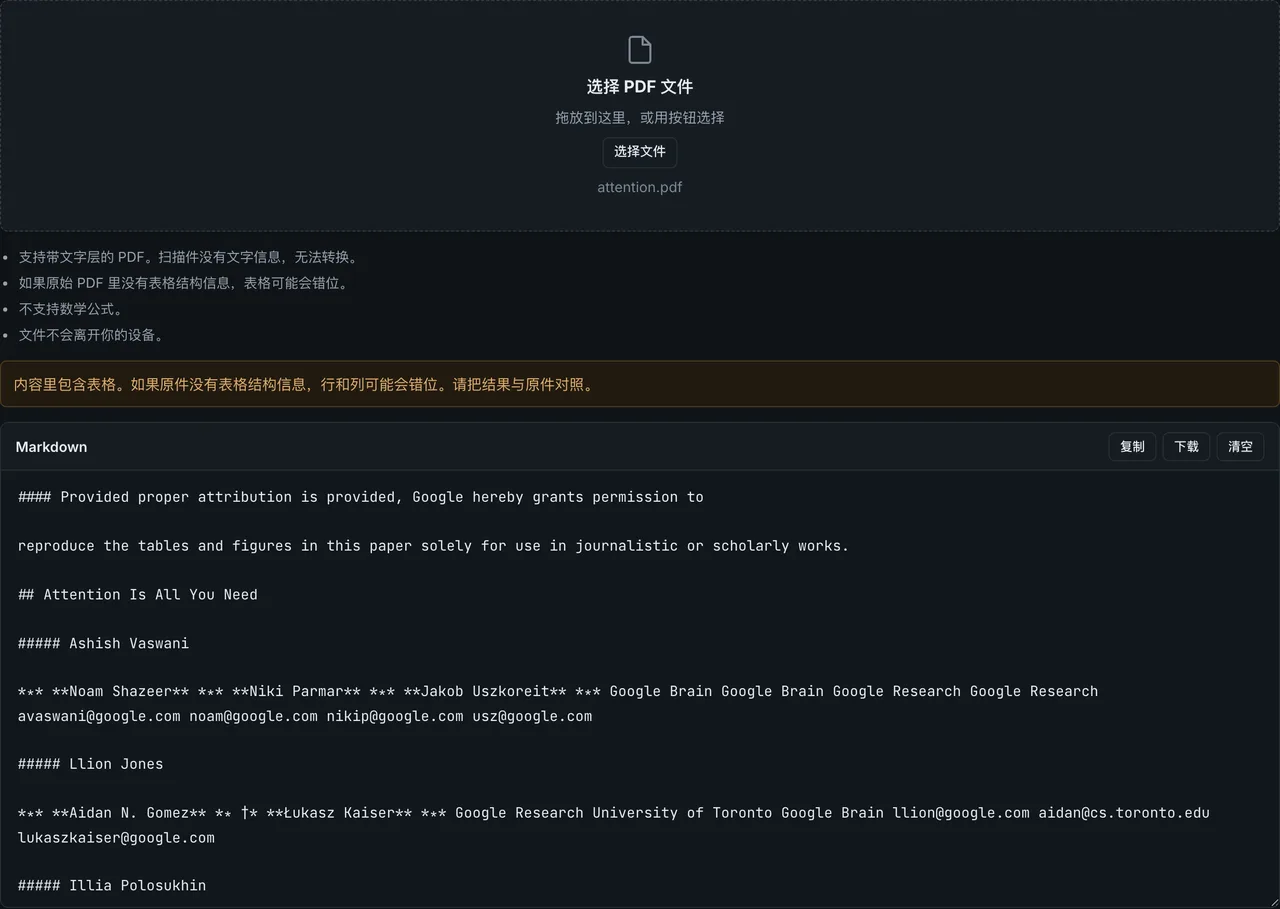
Task: Click the yellow table warning banner
Action: pyautogui.click(x=640, y=384)
